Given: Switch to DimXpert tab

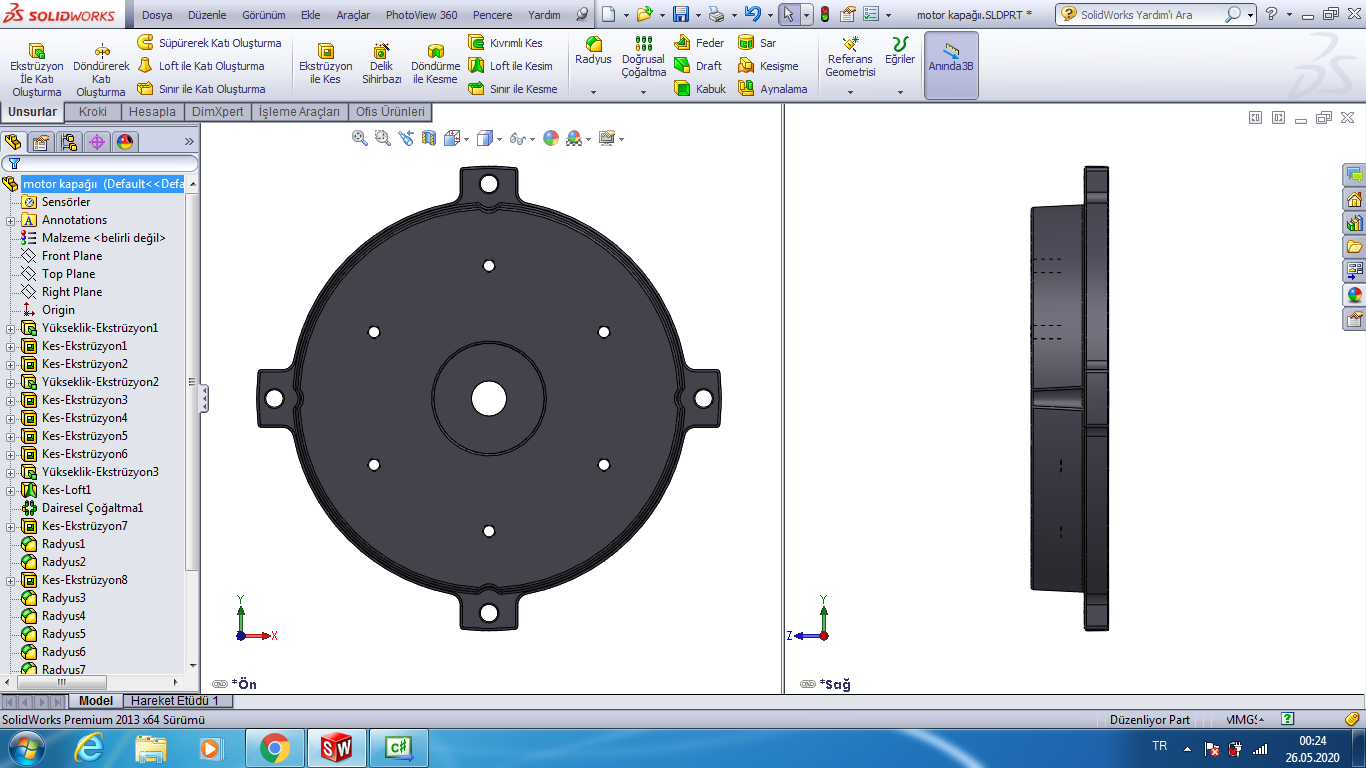Looking at the screenshot, I should point(217,112).
